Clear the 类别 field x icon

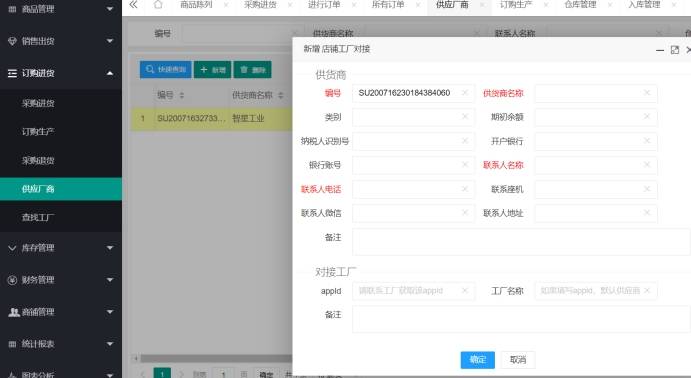click(464, 116)
